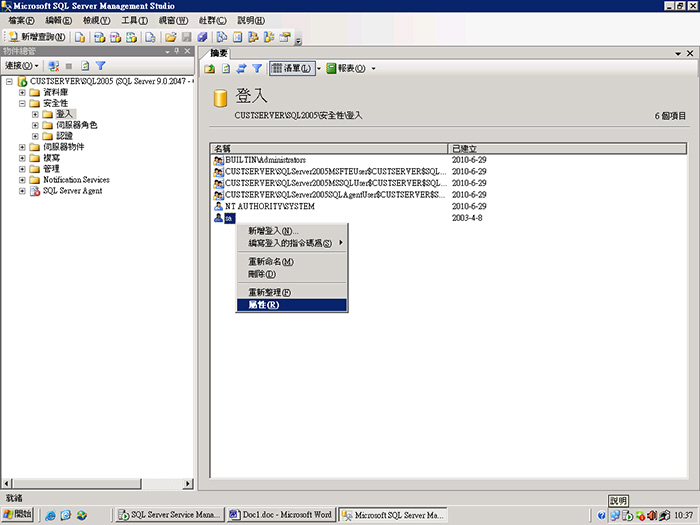Open the 編輯 (Edit) menu
Viewport: 700px width, 525px height.
tap(58, 21)
